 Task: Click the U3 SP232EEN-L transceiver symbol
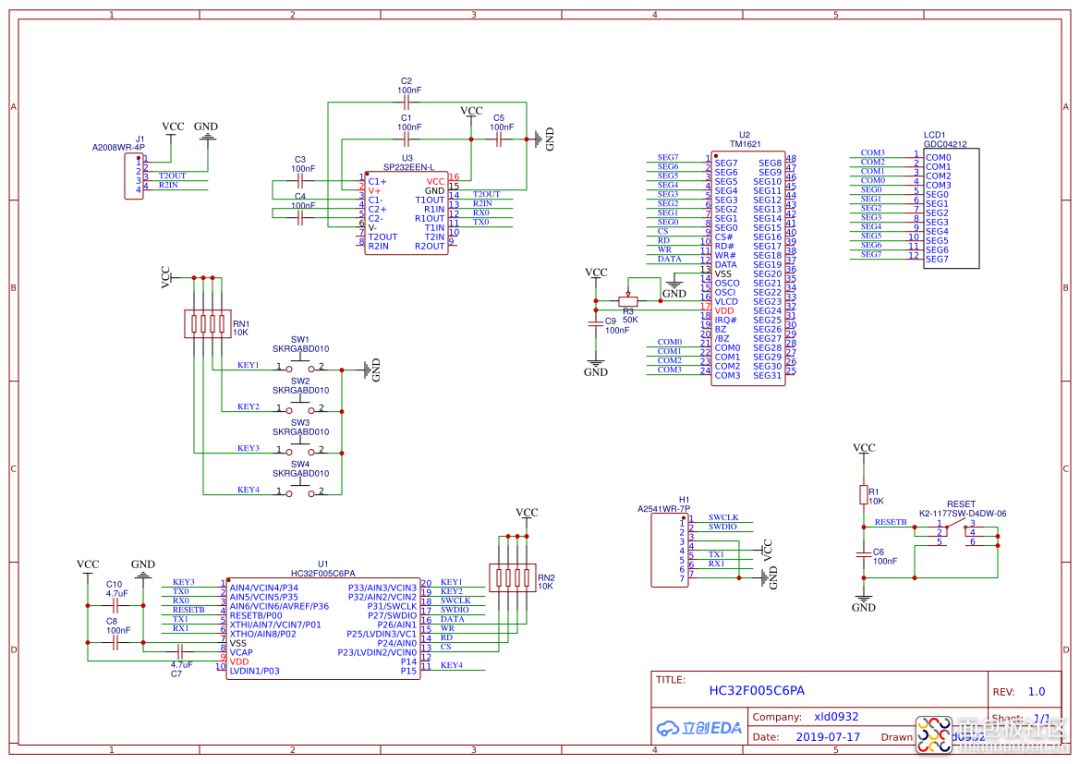click(x=406, y=213)
